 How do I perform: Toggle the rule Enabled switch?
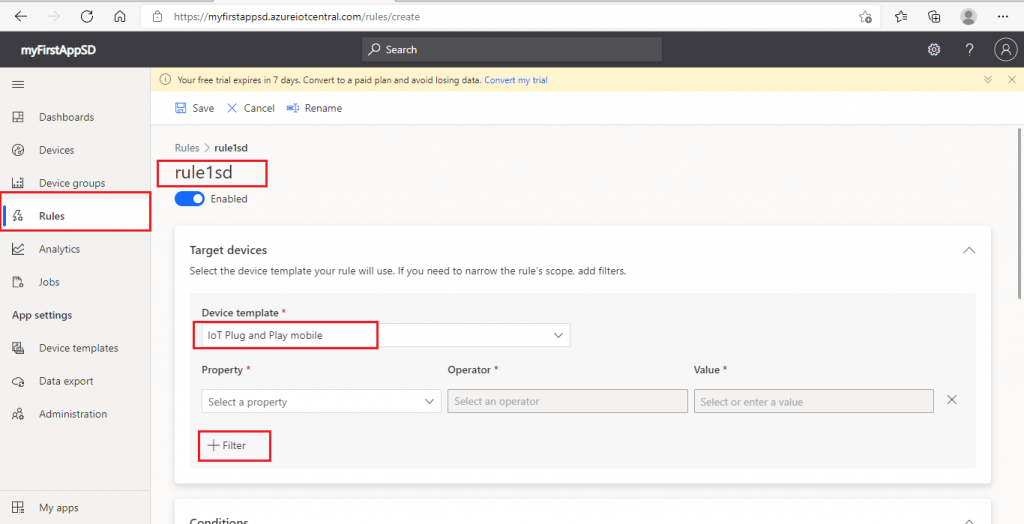coord(190,199)
